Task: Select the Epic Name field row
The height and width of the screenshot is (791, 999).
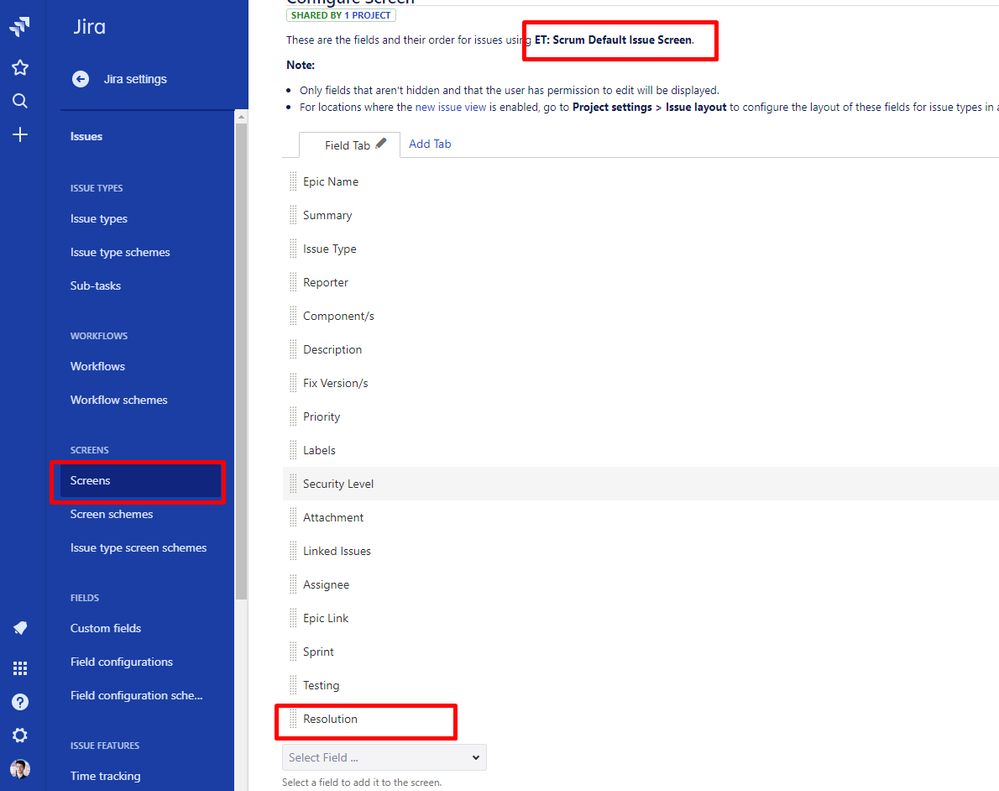Action: 640,182
